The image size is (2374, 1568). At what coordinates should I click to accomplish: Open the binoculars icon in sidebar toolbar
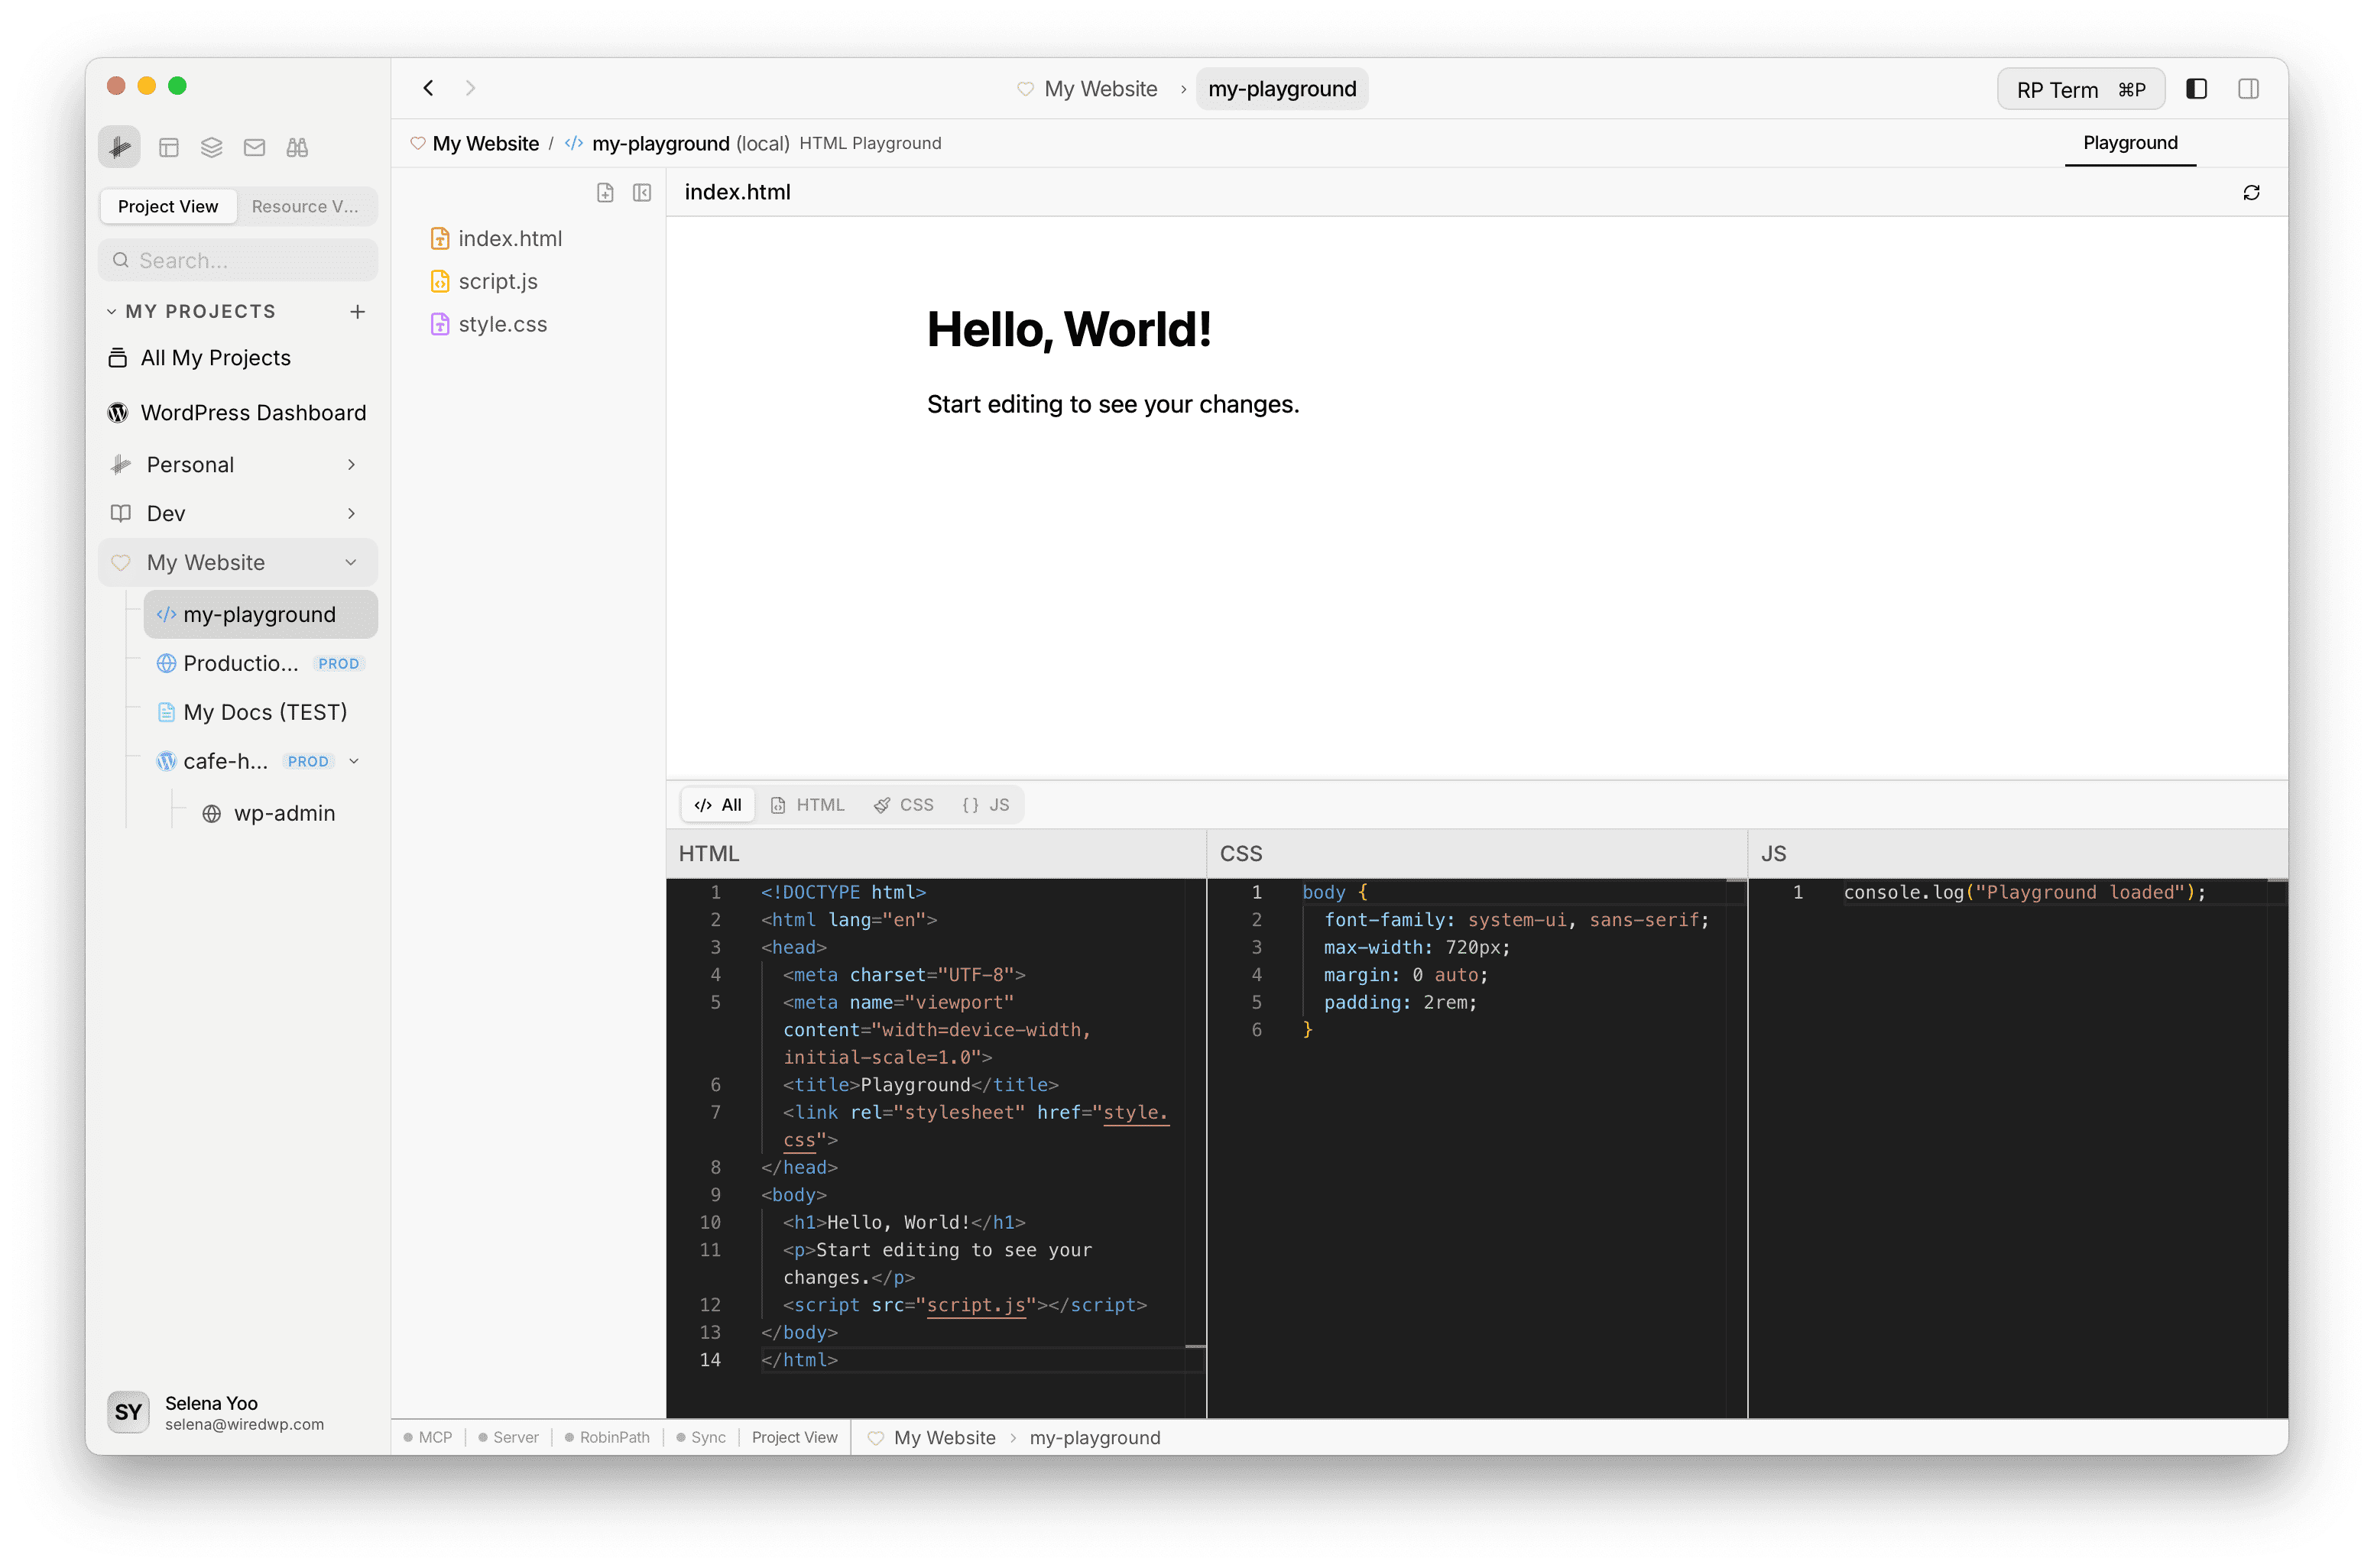coord(297,148)
